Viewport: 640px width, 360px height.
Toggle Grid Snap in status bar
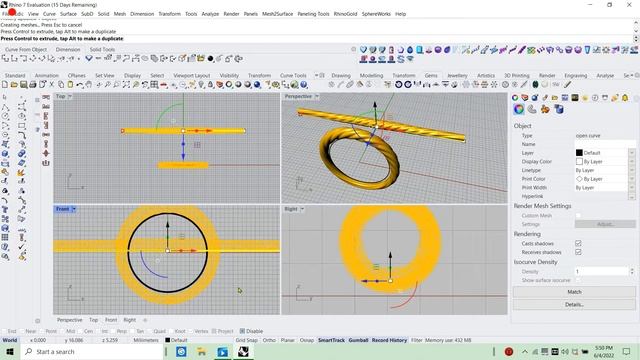point(246,340)
